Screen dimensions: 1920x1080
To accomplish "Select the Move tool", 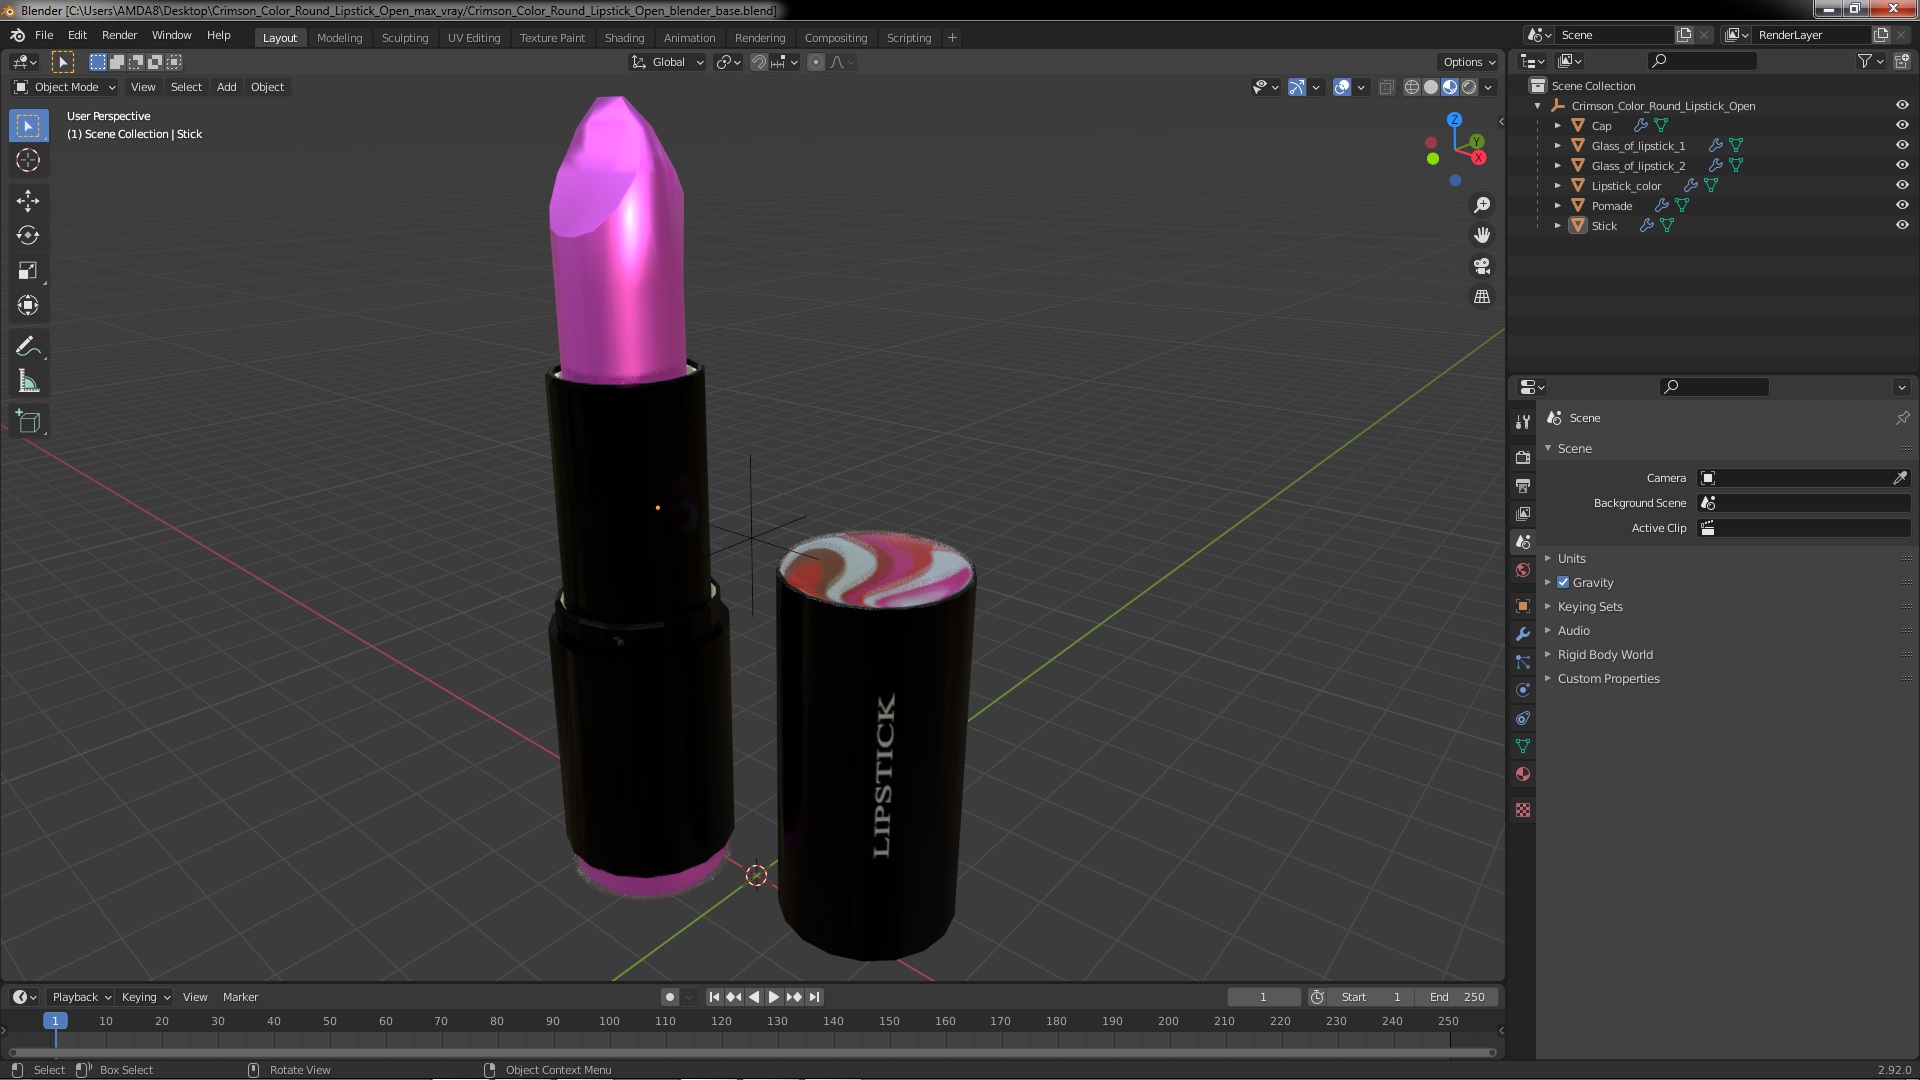I will [x=28, y=201].
